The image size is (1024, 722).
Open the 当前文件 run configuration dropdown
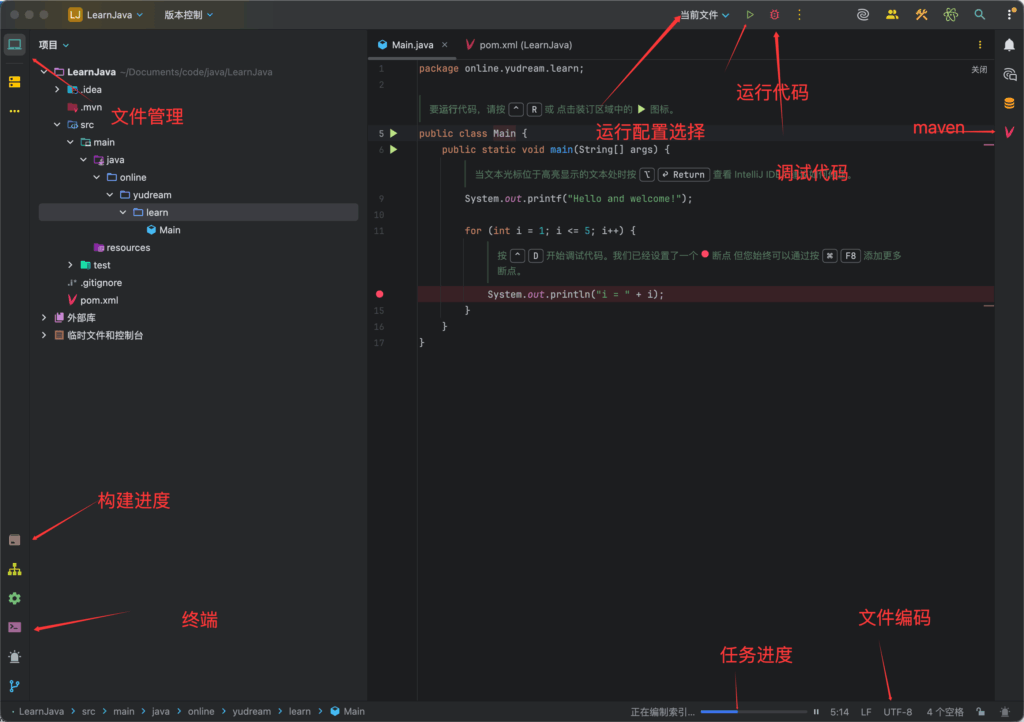pos(704,15)
